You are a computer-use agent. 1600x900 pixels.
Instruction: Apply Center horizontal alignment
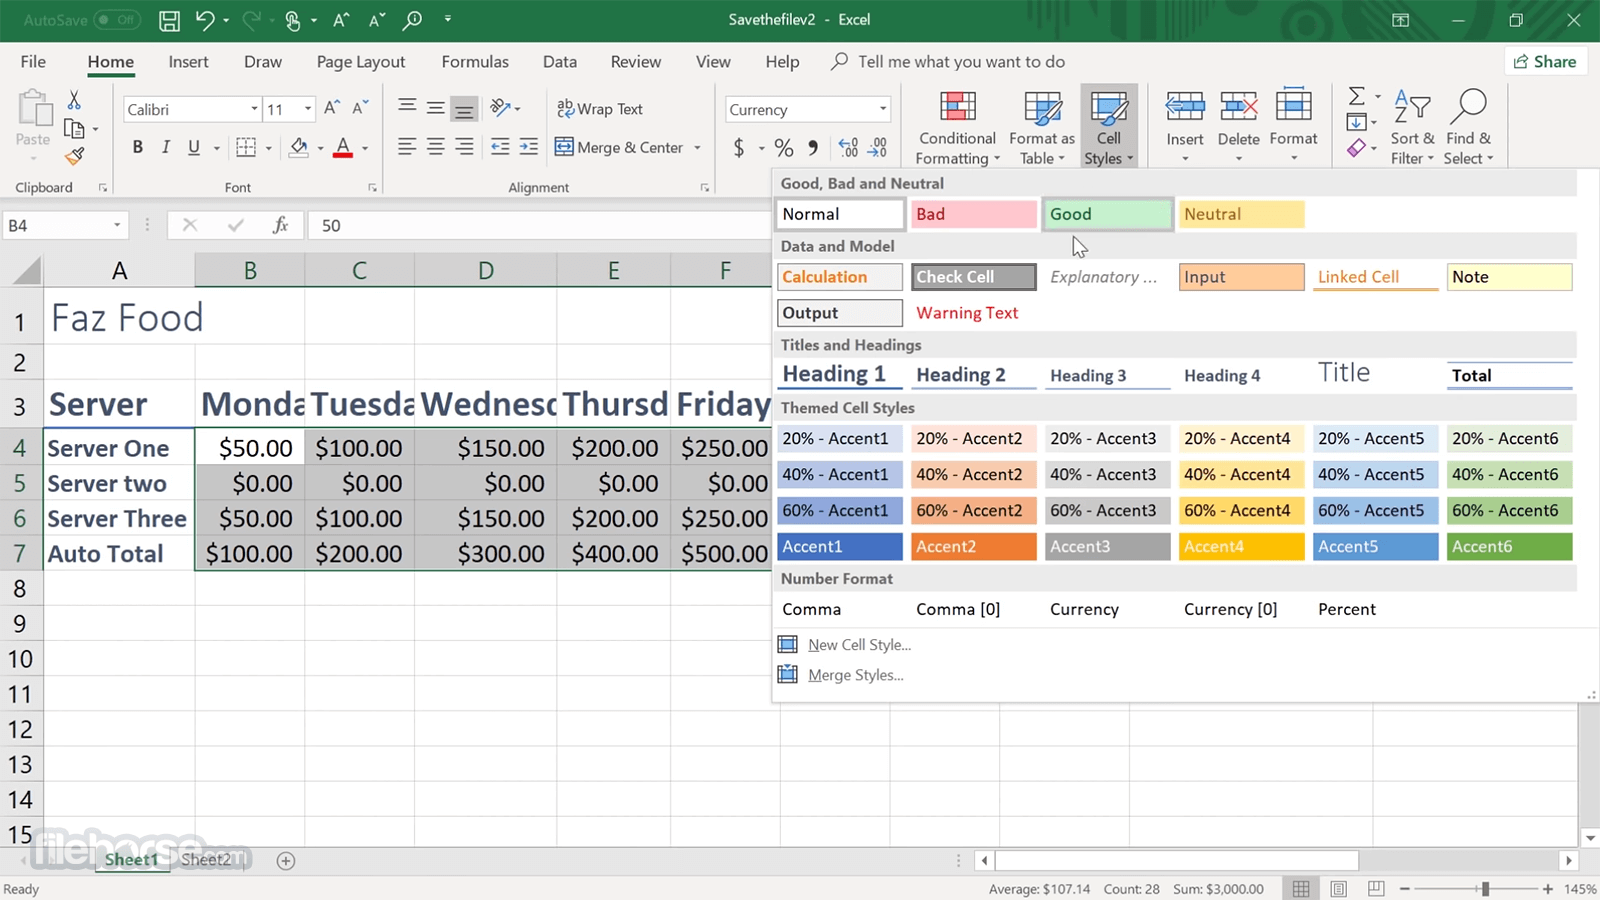pos(435,147)
